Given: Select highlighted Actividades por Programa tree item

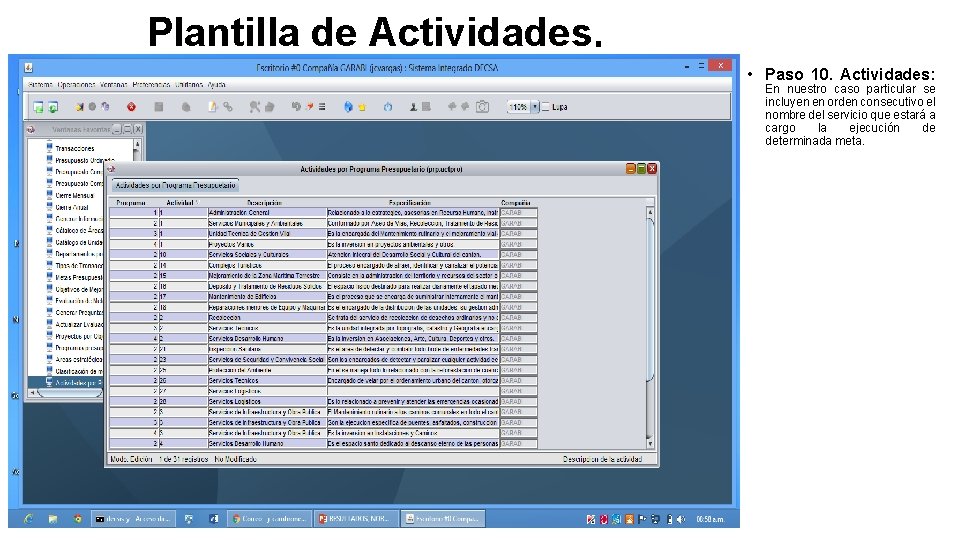Looking at the screenshot, I should point(79,383).
